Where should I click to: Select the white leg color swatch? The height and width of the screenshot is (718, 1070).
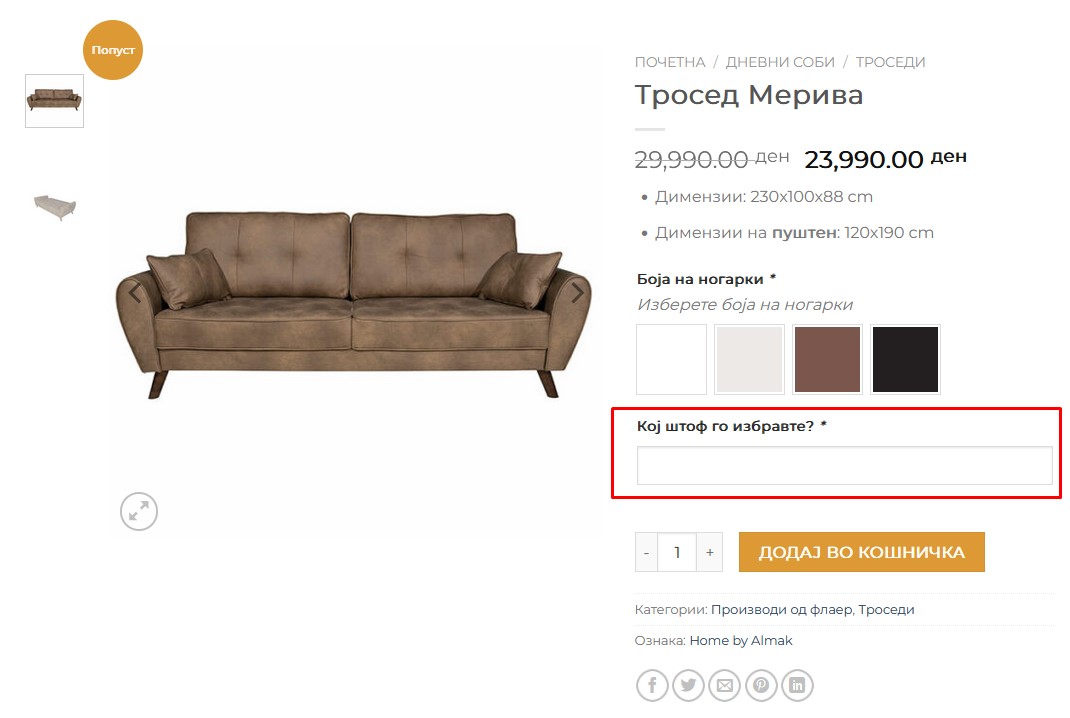click(x=671, y=359)
